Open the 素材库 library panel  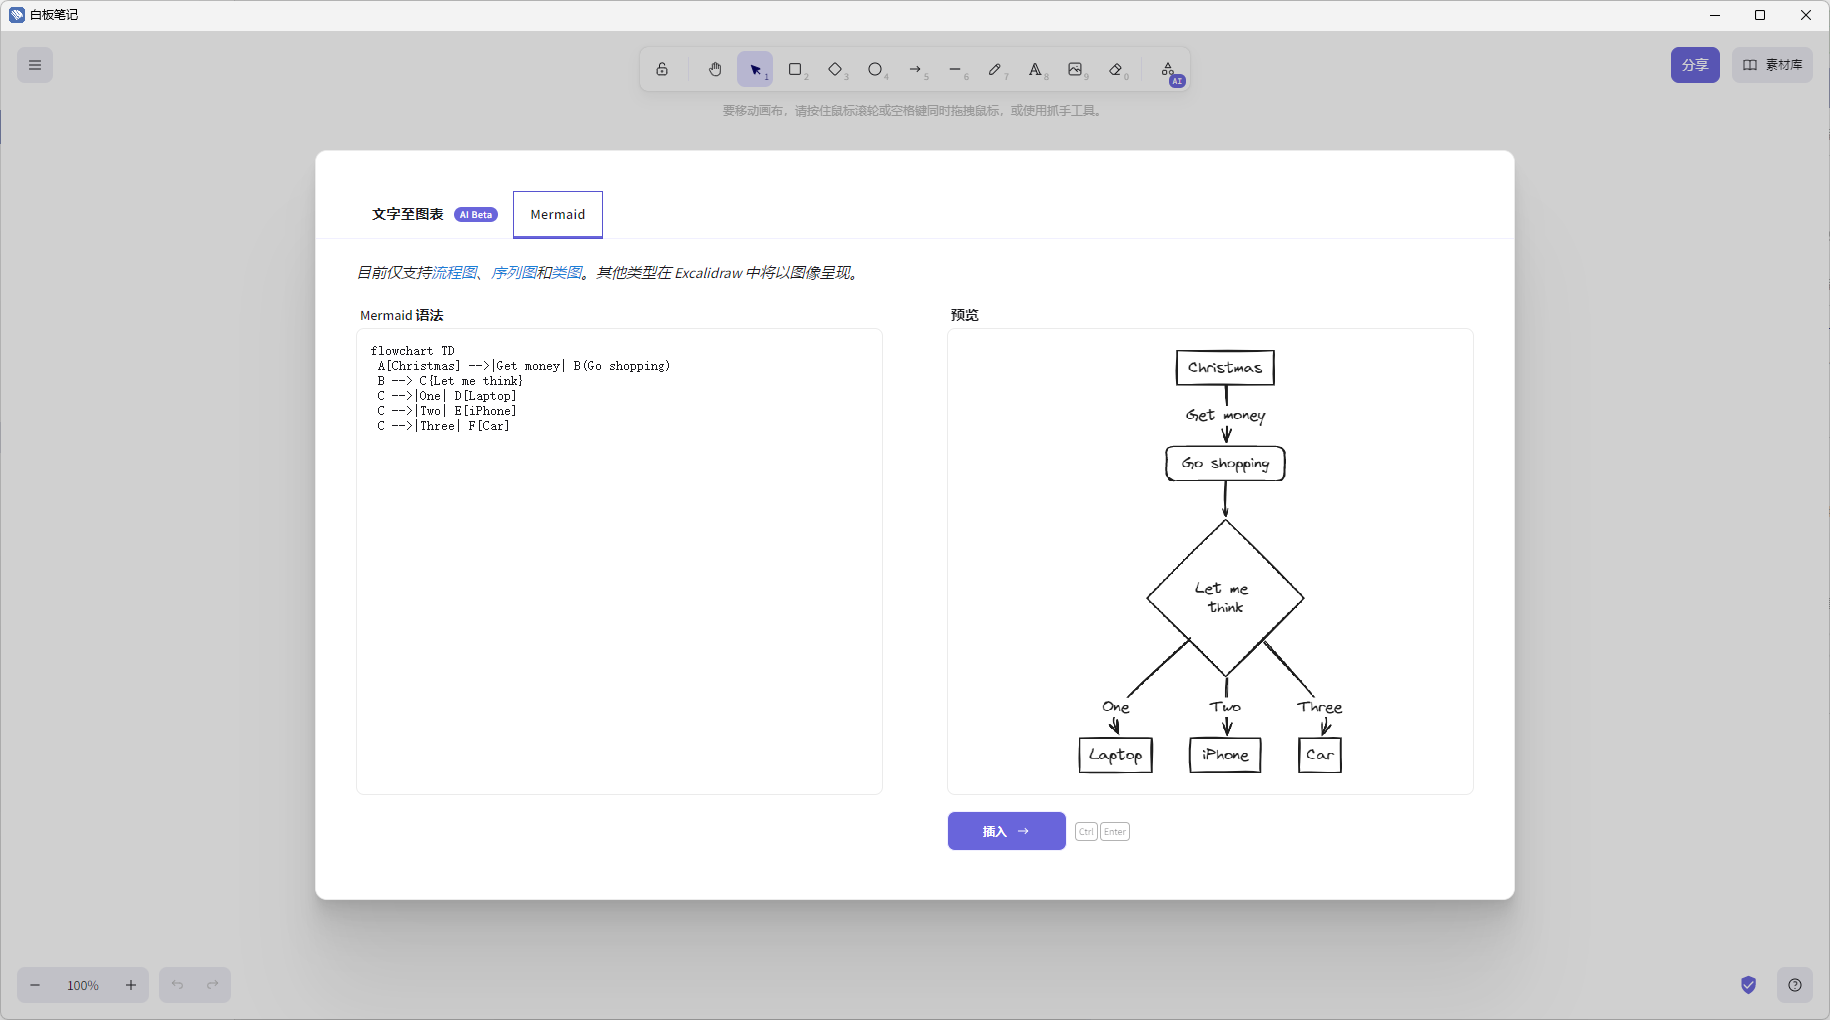(x=1772, y=65)
